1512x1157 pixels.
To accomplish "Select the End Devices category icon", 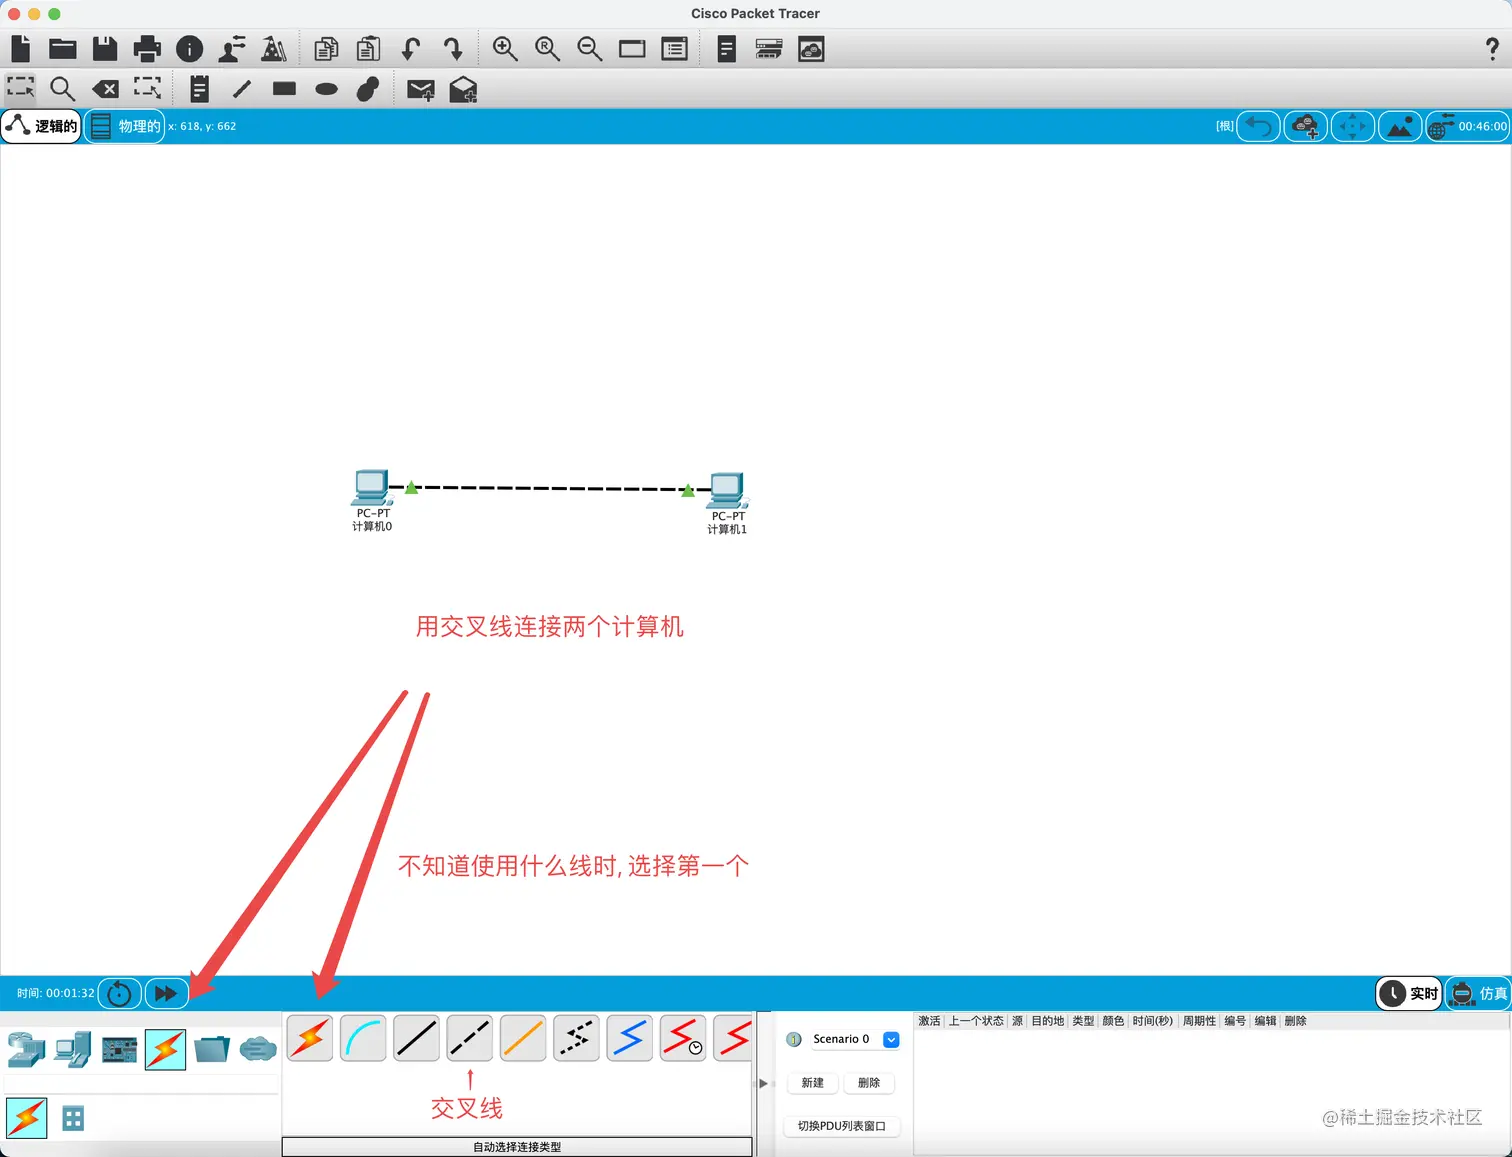I will click(73, 1049).
